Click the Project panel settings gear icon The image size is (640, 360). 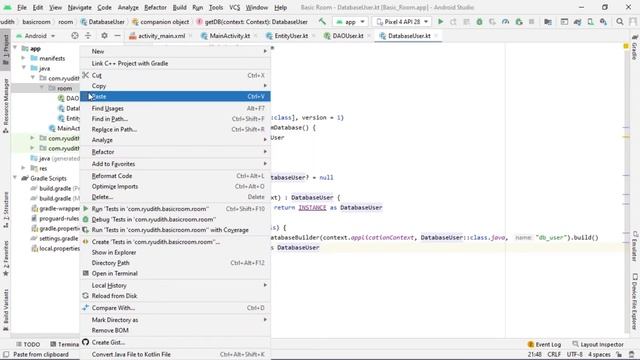[x=104, y=36]
